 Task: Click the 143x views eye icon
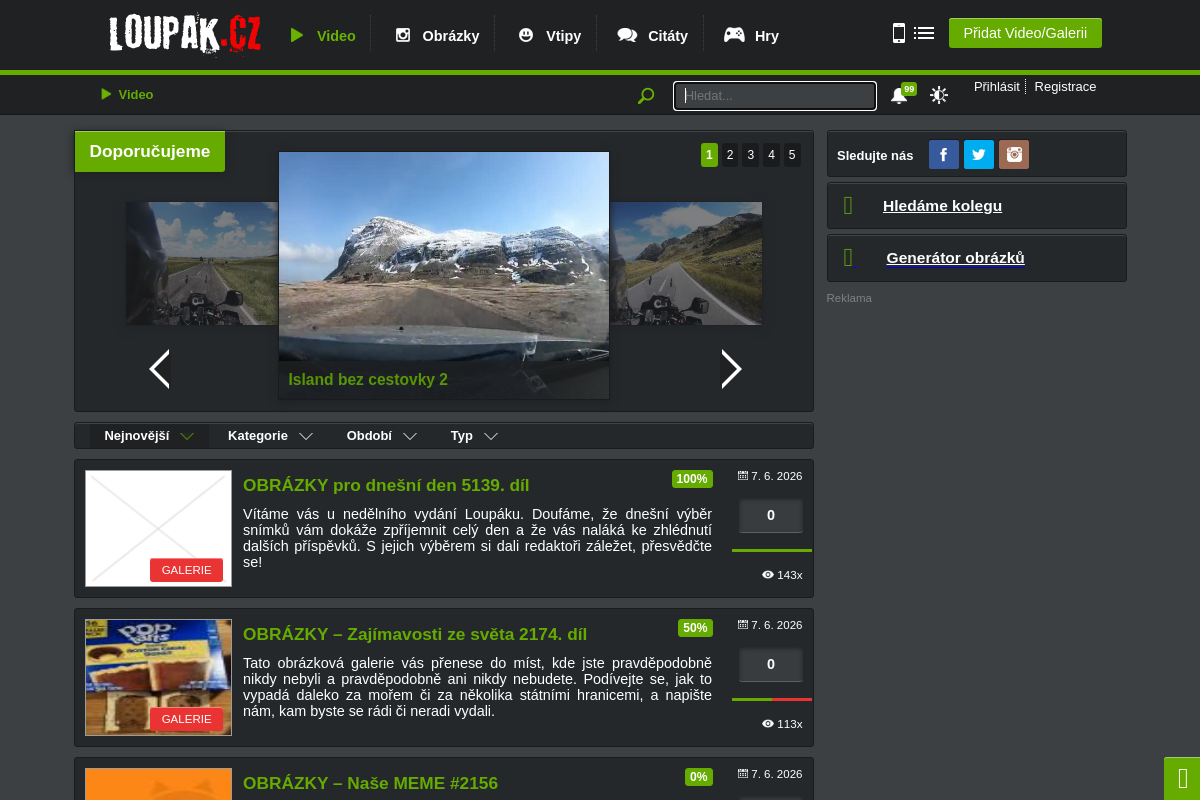tap(768, 575)
